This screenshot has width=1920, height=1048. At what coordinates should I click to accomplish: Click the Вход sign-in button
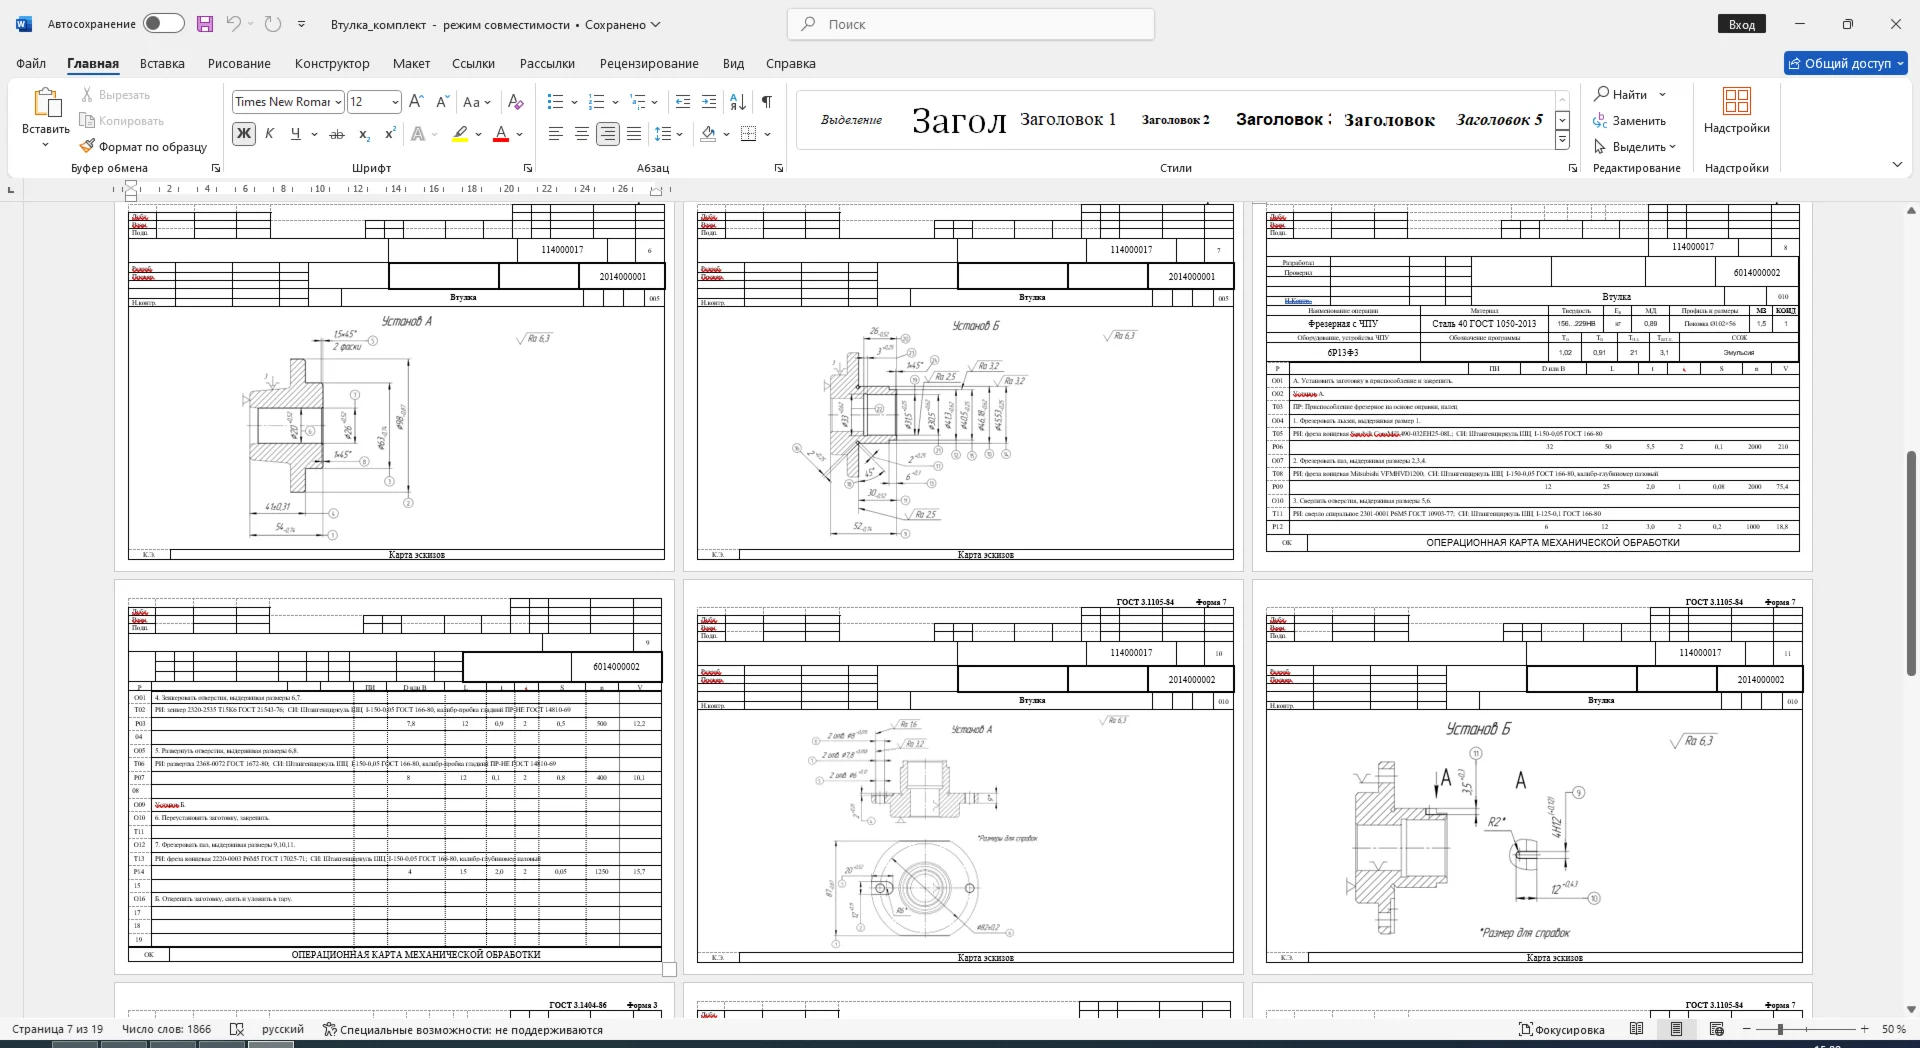(1741, 24)
